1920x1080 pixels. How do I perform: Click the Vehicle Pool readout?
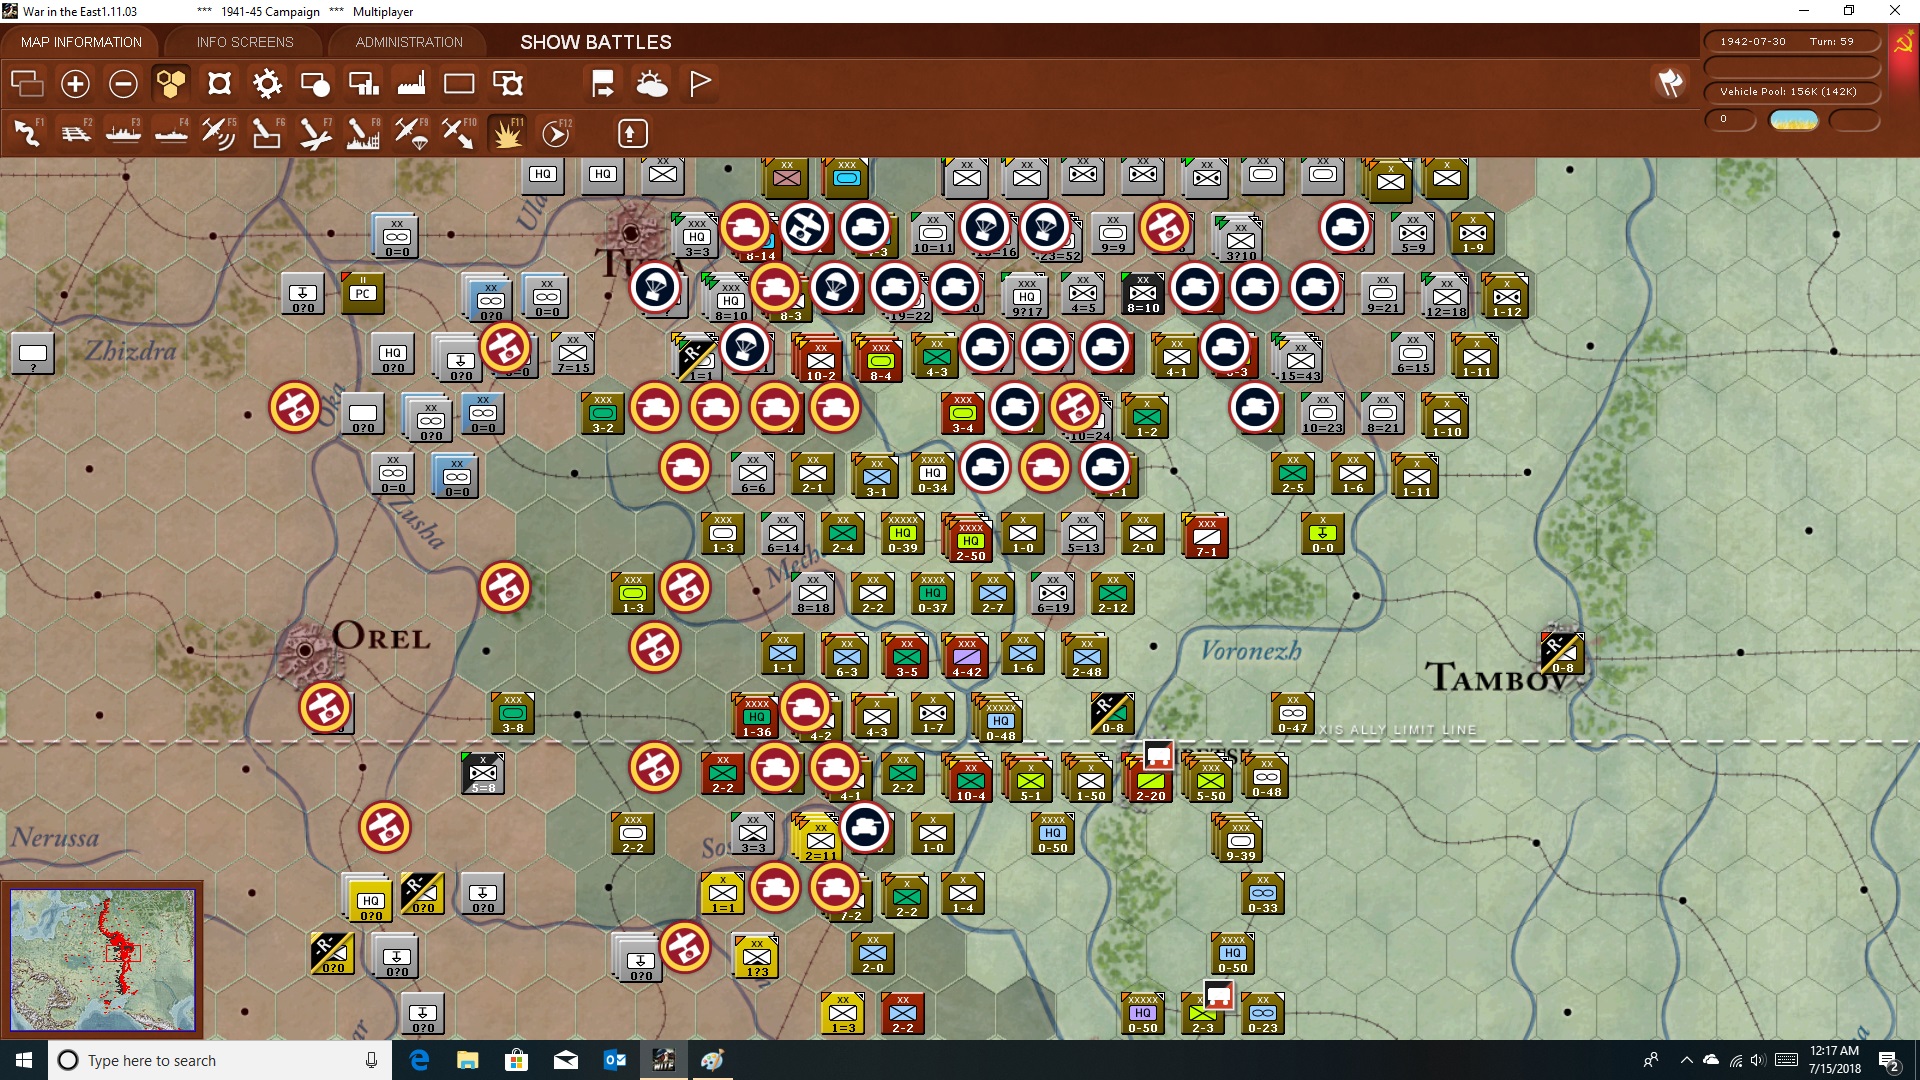point(1792,92)
